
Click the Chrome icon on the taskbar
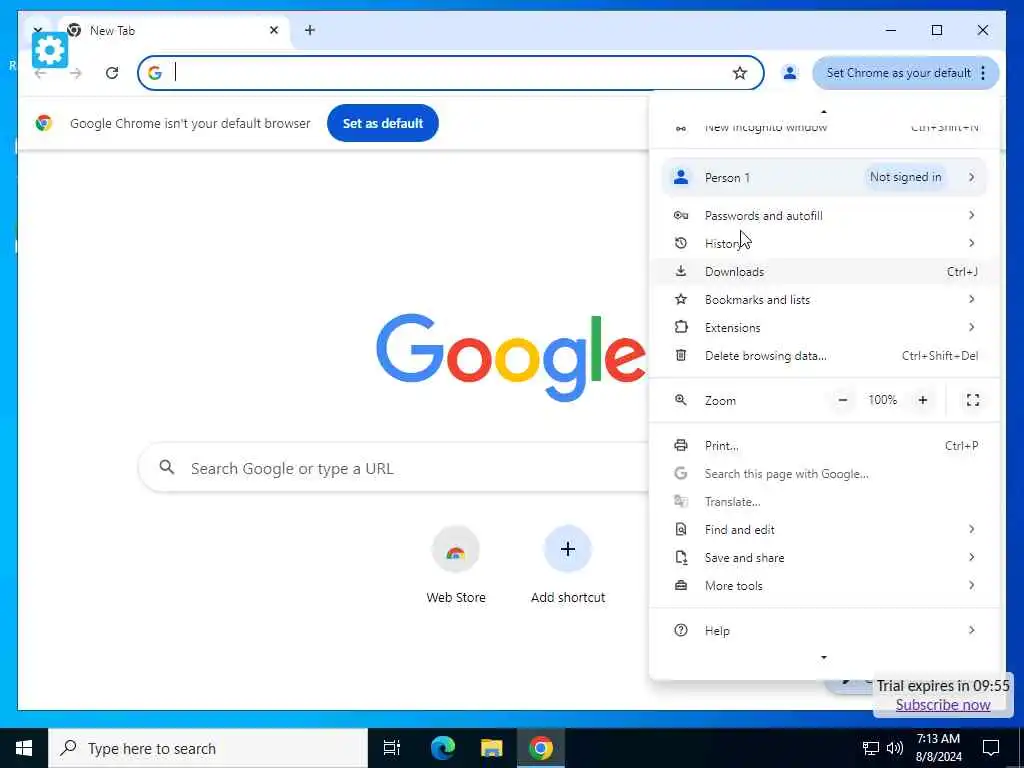point(541,748)
